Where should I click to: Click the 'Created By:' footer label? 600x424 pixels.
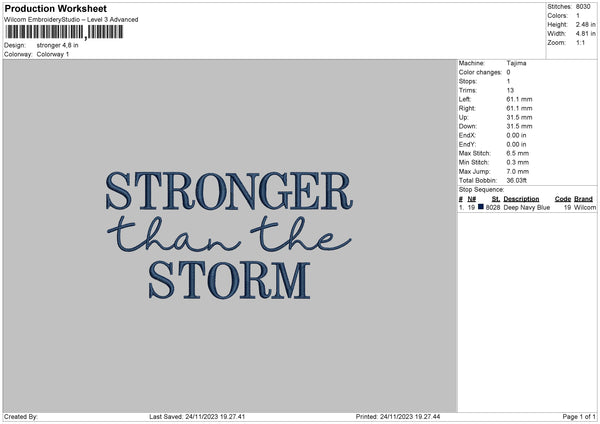point(21,417)
